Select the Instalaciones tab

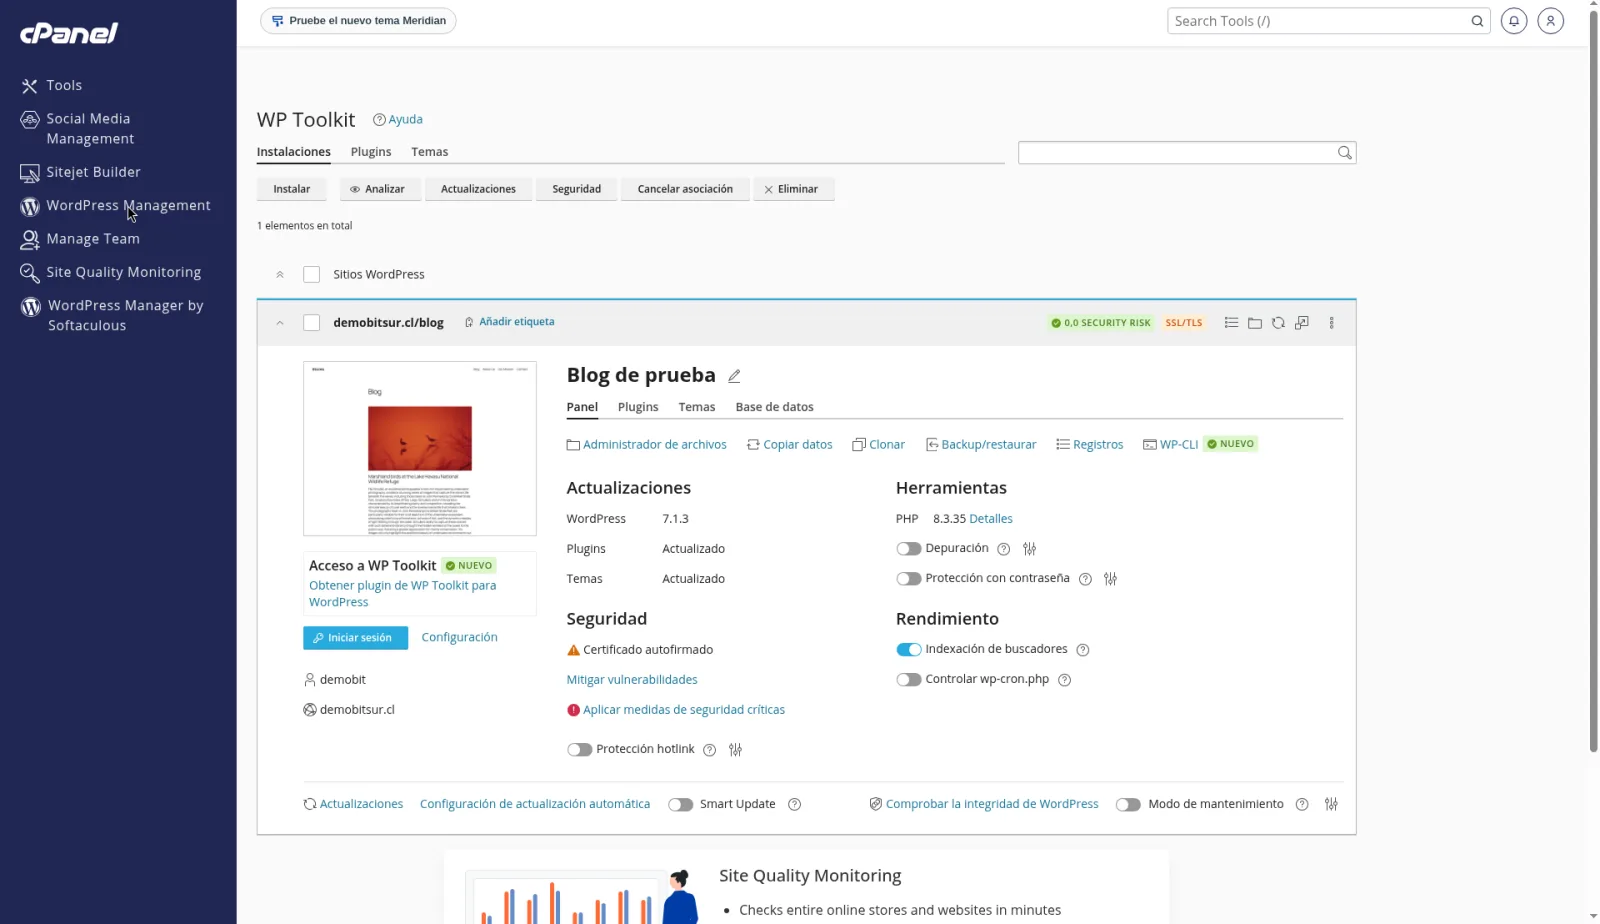pyautogui.click(x=294, y=152)
